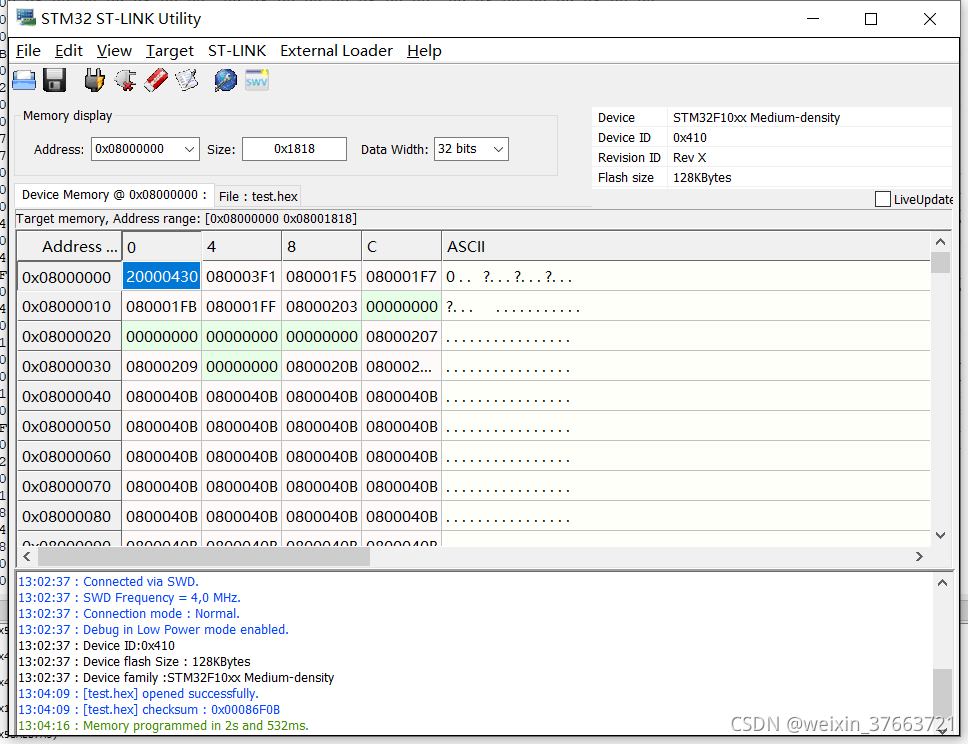Screen dimensions: 968x744
Task: Open the SWV viewer icon
Action: [257, 80]
